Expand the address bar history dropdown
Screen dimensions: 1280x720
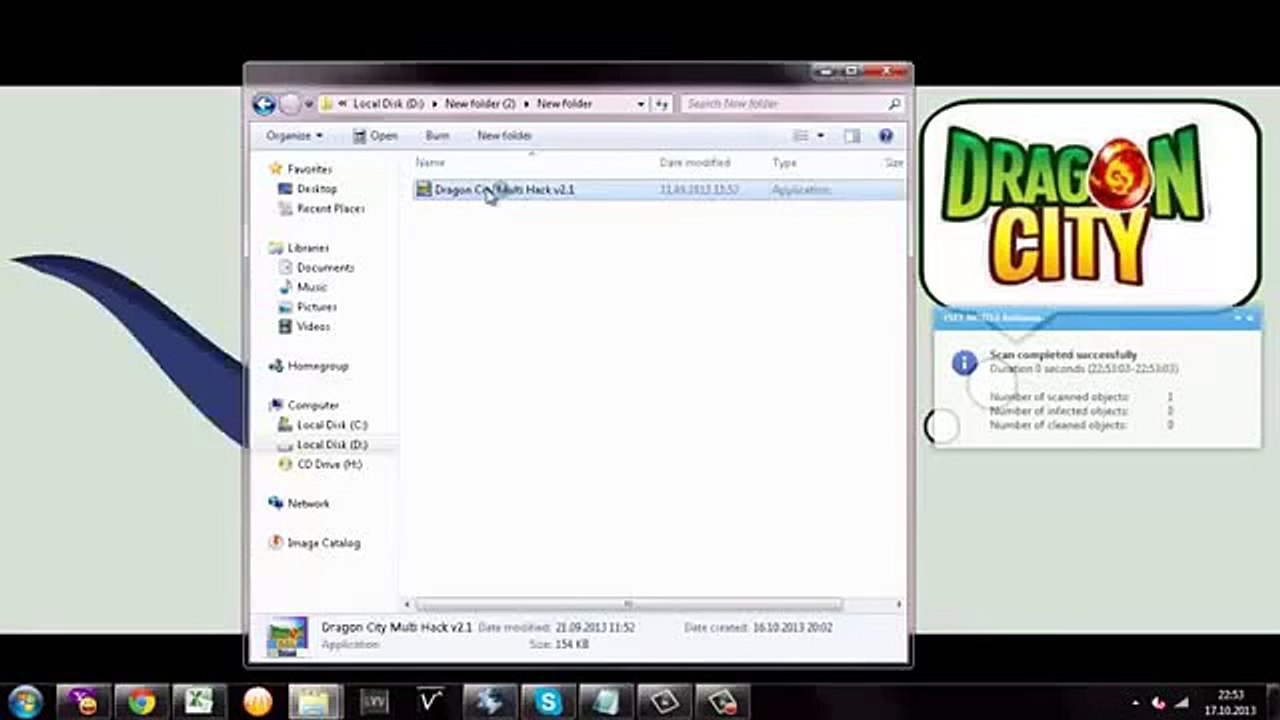click(x=641, y=104)
